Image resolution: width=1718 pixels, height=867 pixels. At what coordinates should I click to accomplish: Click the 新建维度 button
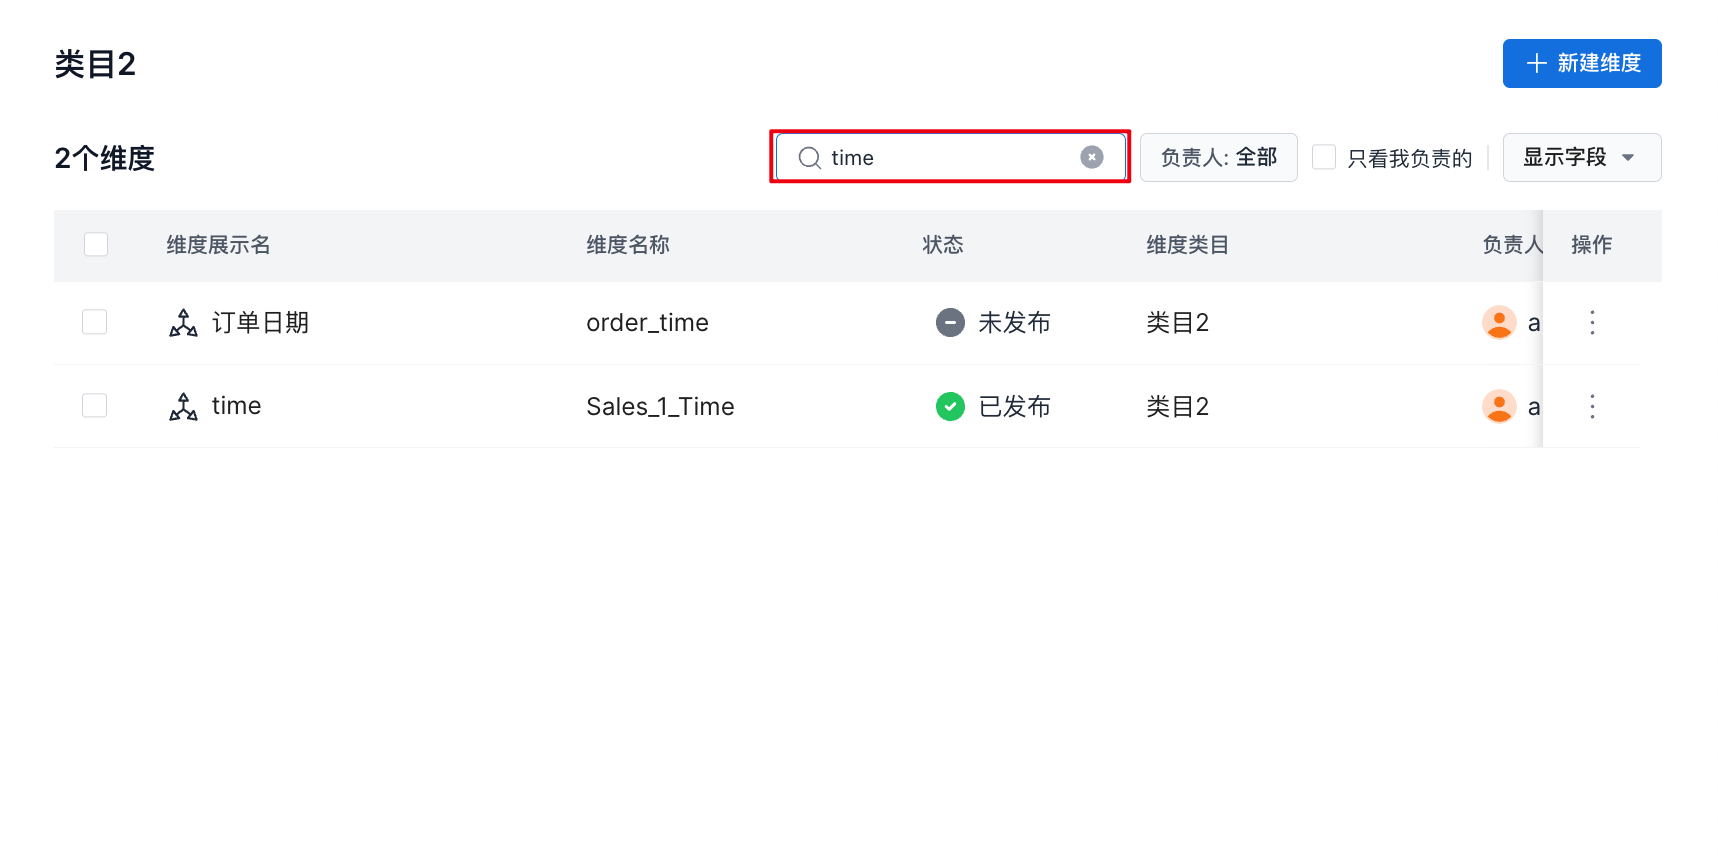tap(1581, 63)
